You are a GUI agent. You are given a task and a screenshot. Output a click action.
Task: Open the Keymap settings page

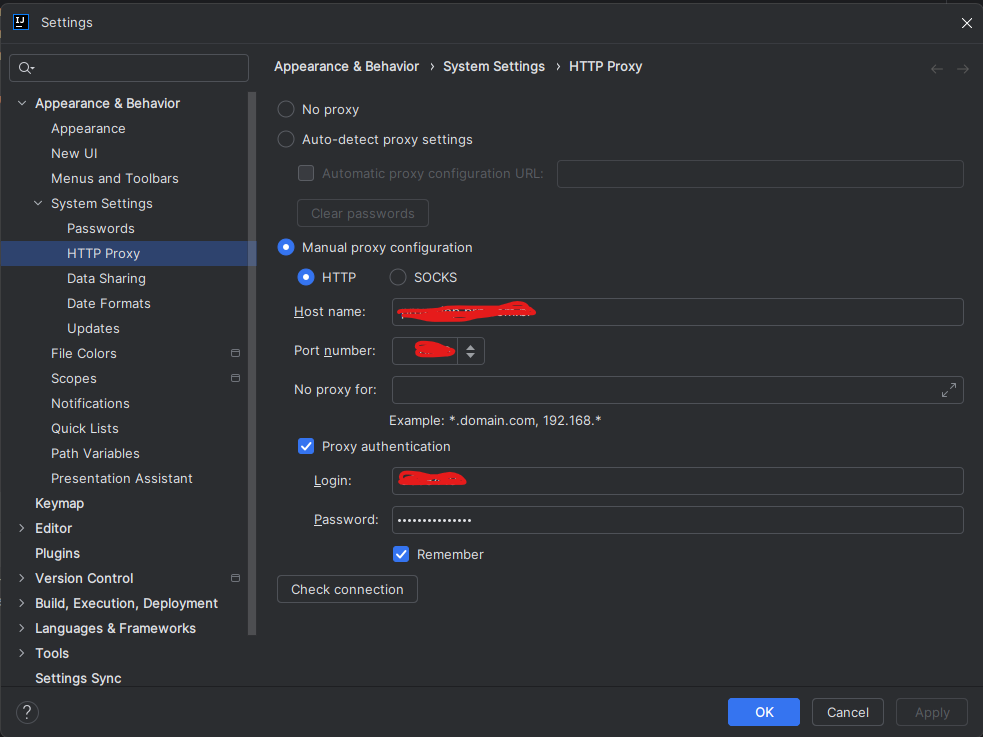tap(59, 503)
